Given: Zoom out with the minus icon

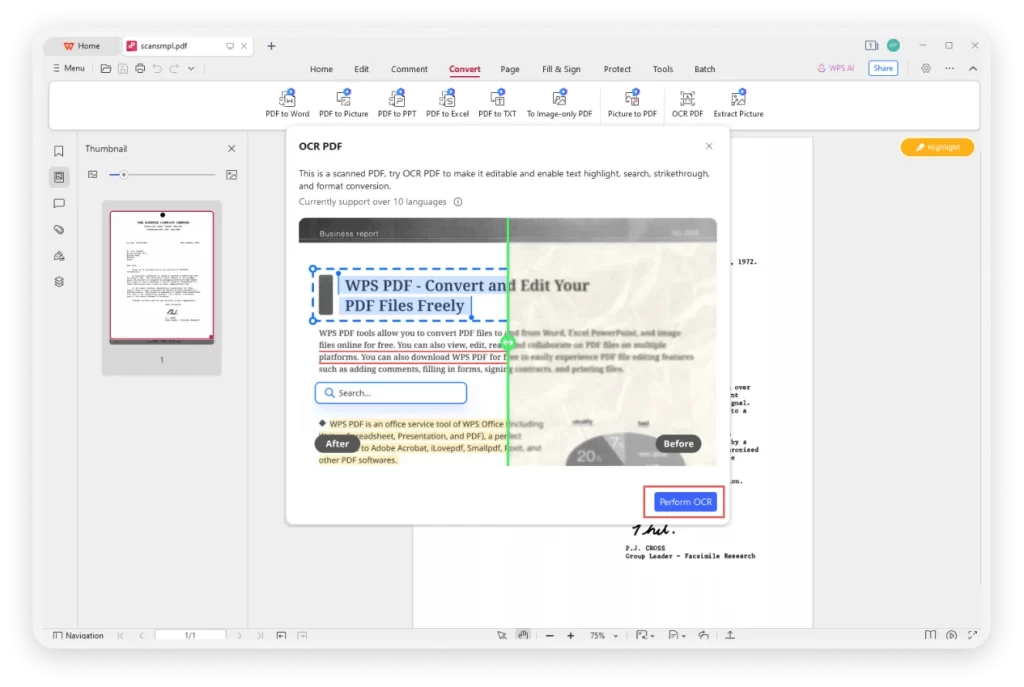Looking at the screenshot, I should tap(549, 635).
